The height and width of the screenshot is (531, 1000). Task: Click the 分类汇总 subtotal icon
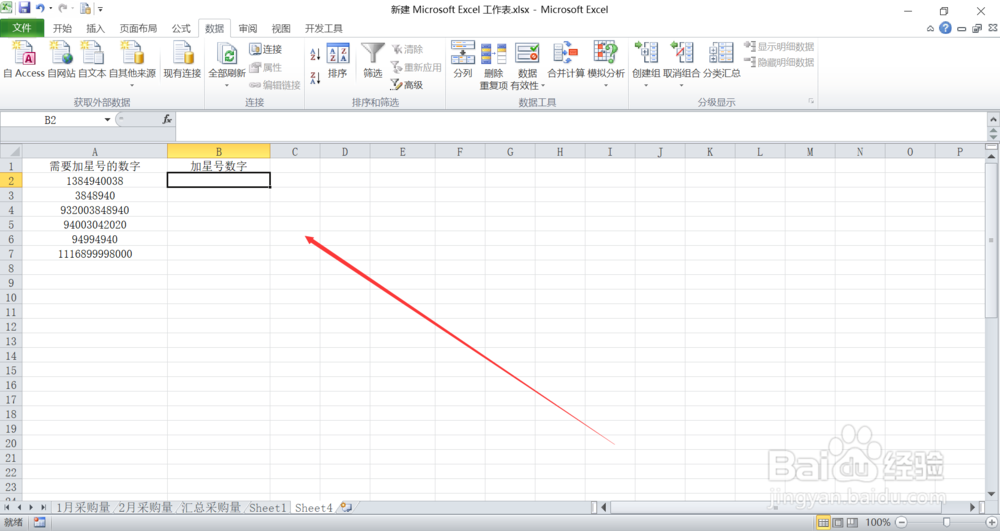point(721,53)
